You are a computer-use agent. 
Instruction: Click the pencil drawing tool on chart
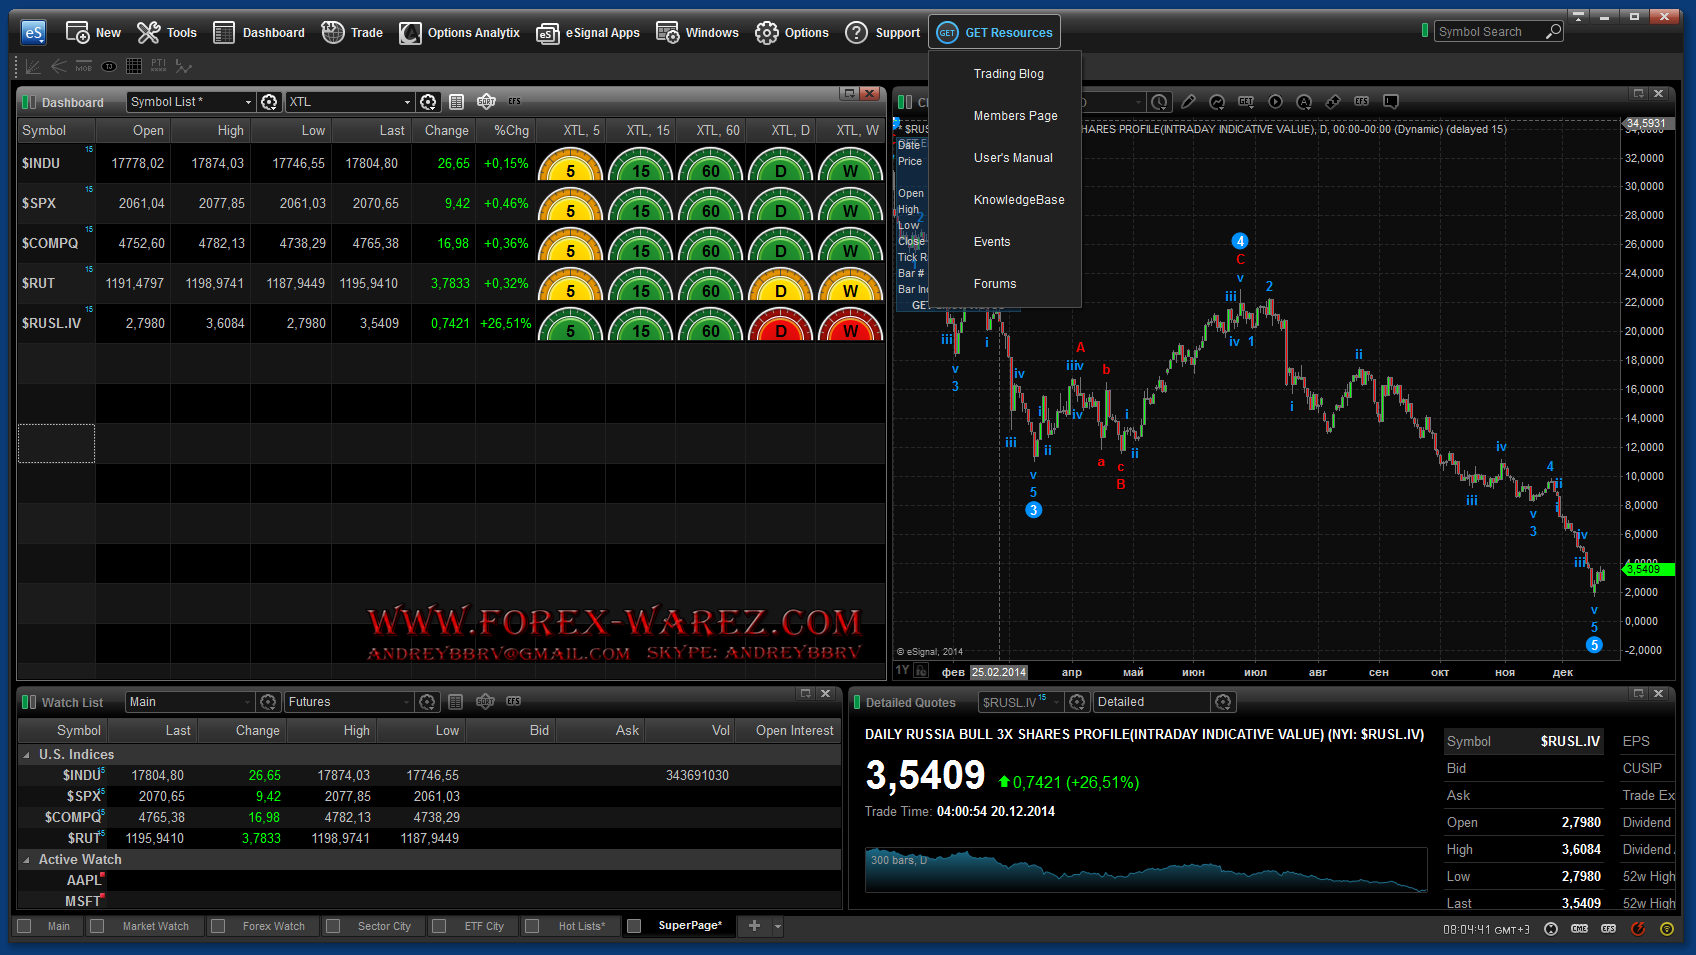(1188, 102)
